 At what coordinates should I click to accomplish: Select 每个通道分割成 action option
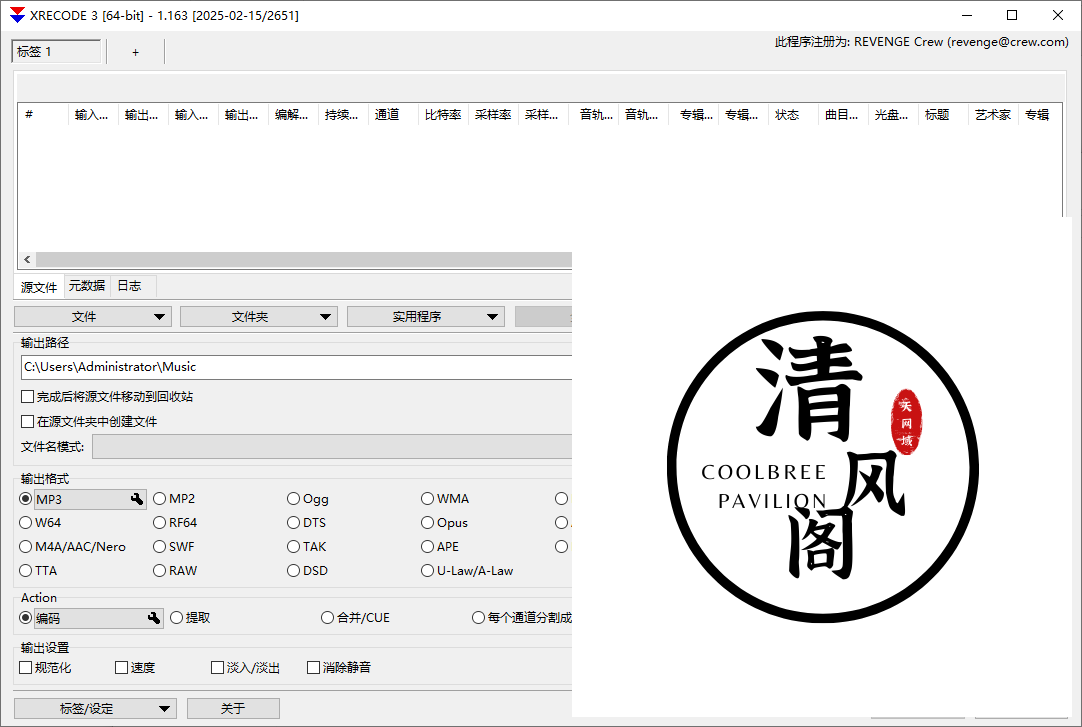[x=478, y=617]
